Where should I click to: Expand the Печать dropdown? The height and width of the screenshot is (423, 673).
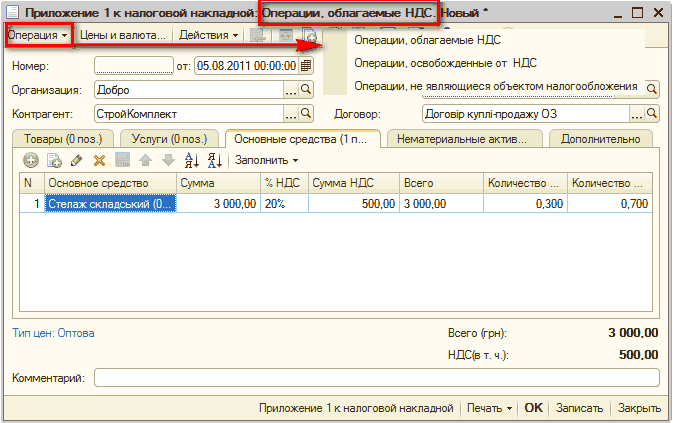[489, 408]
